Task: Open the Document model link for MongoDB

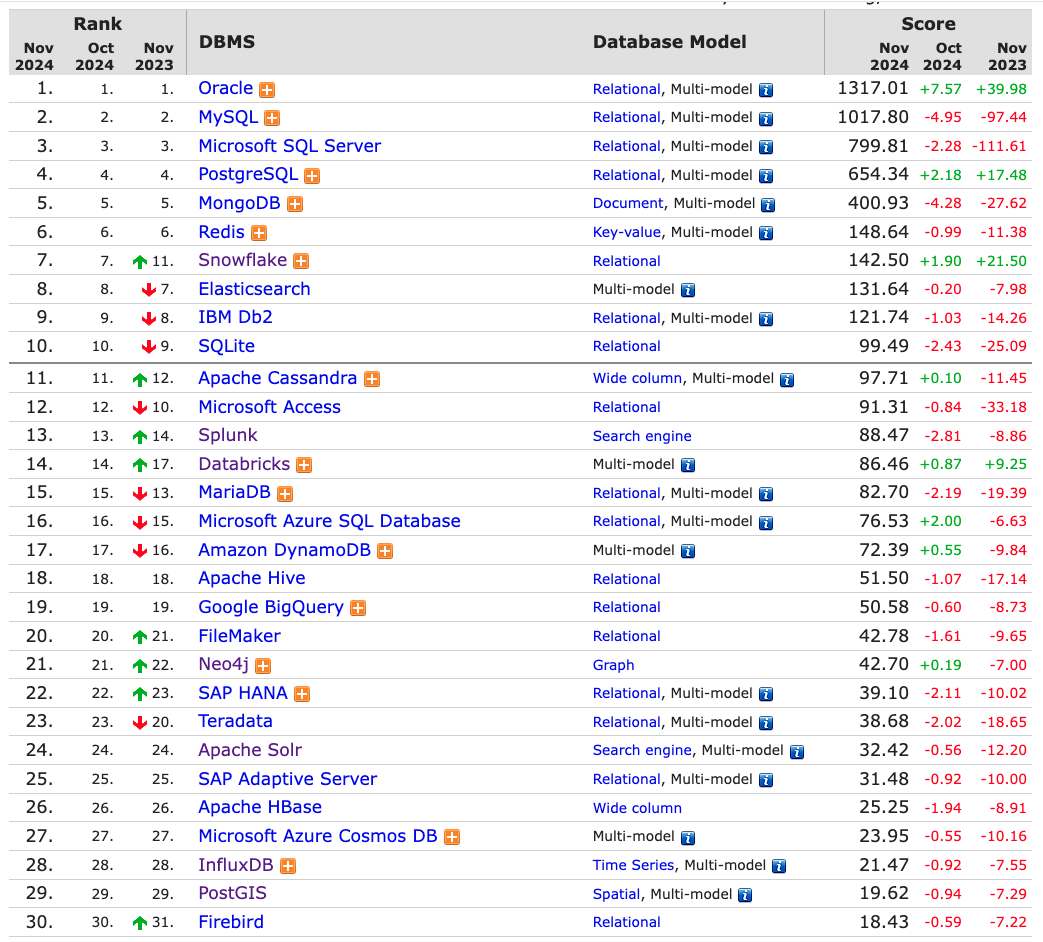Action: click(x=626, y=204)
